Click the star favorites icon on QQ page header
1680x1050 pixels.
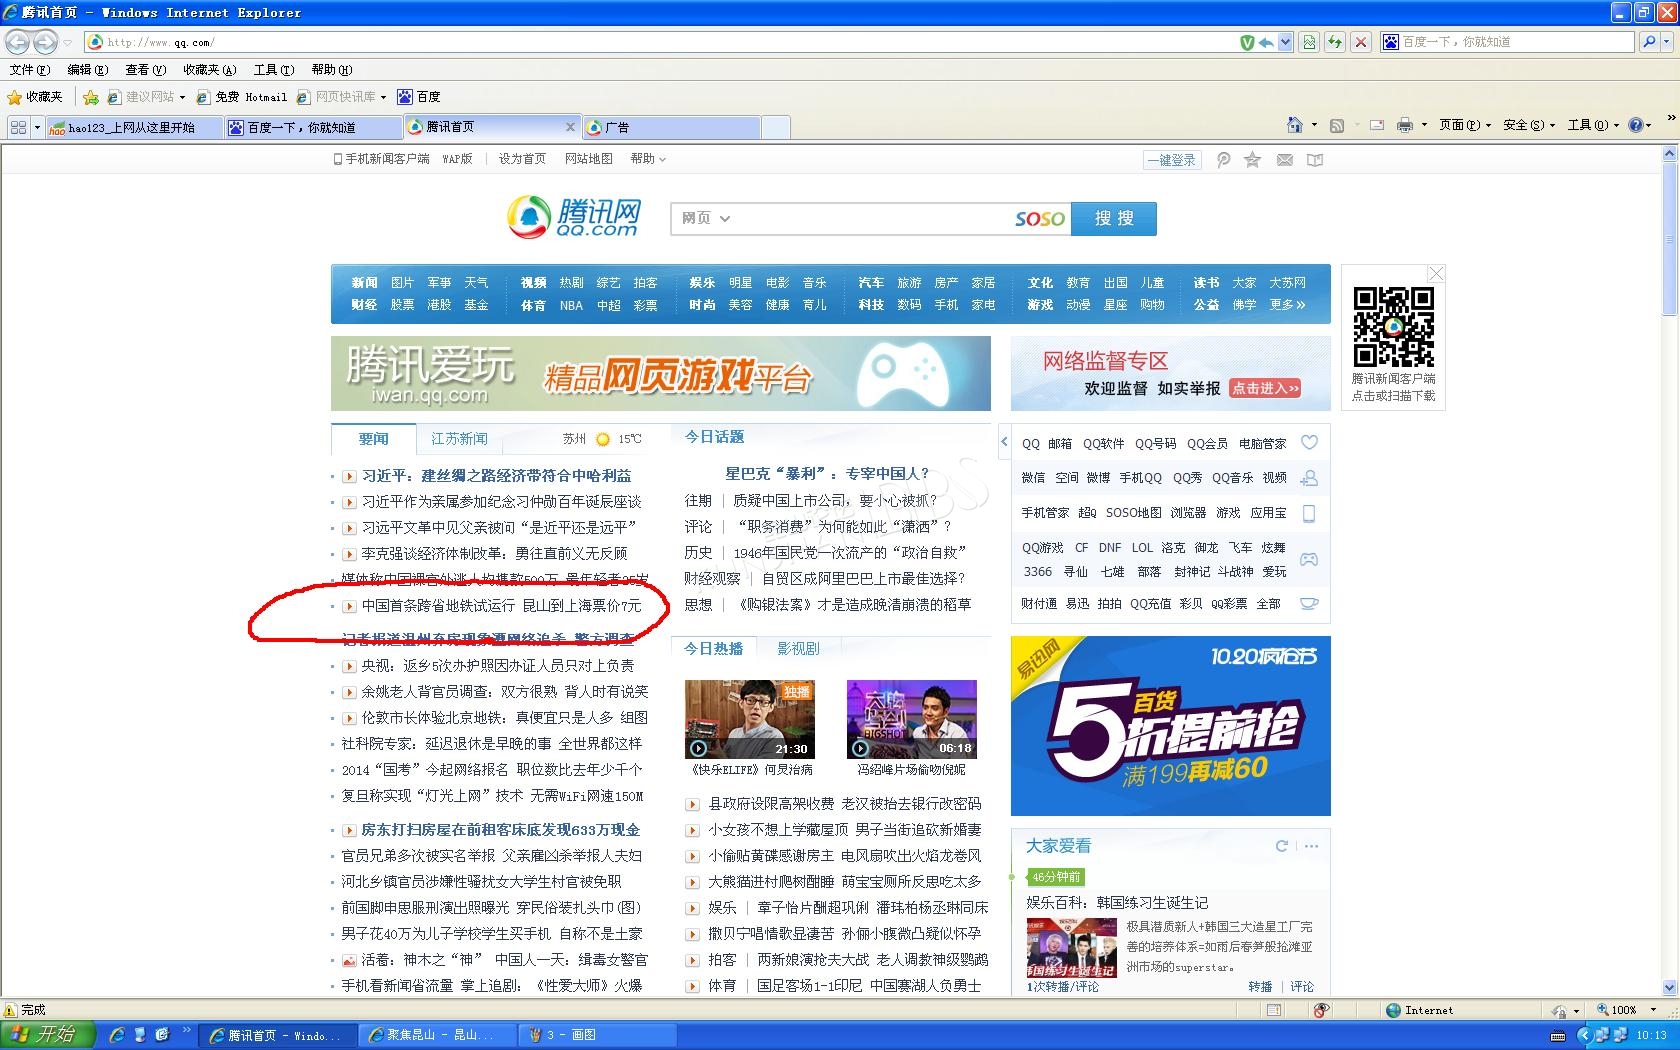click(x=1252, y=160)
